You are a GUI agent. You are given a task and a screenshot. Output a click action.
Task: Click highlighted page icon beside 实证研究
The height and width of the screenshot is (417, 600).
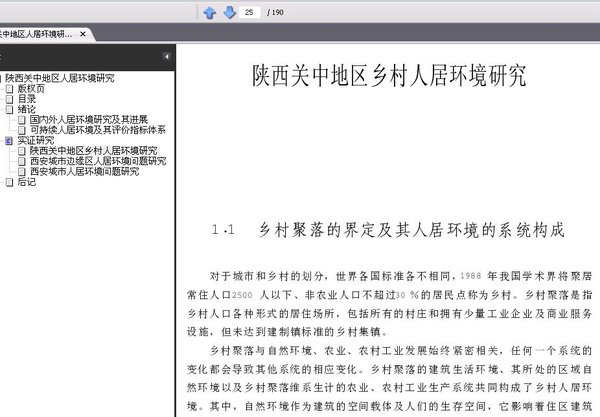[x=9, y=141]
